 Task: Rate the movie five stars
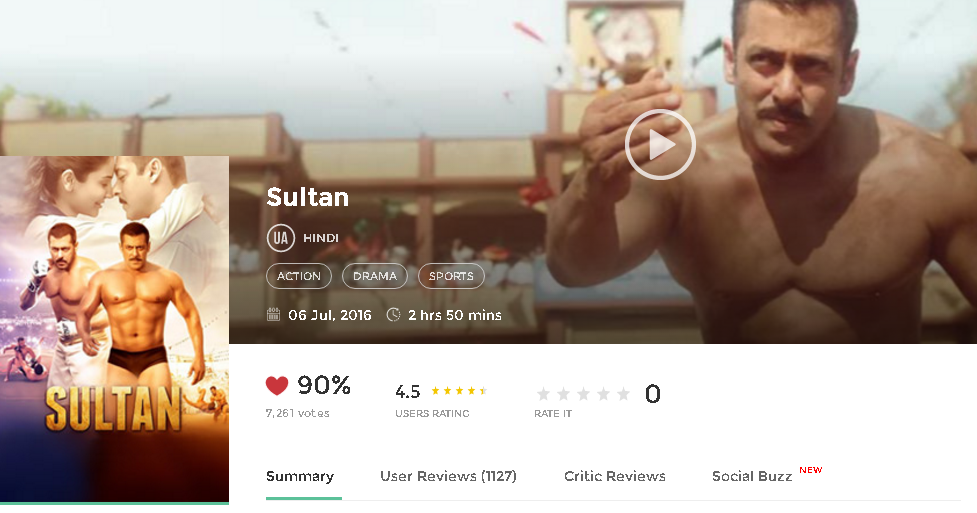coord(623,394)
